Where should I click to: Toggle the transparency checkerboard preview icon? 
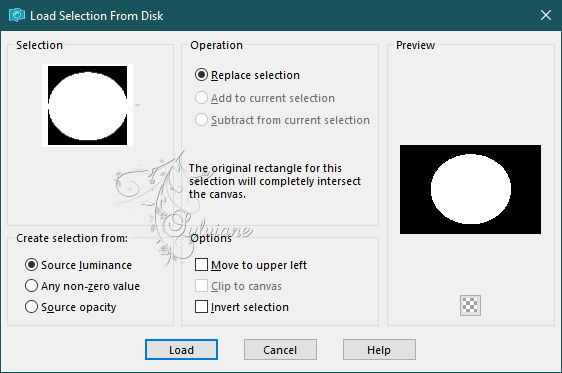(470, 305)
